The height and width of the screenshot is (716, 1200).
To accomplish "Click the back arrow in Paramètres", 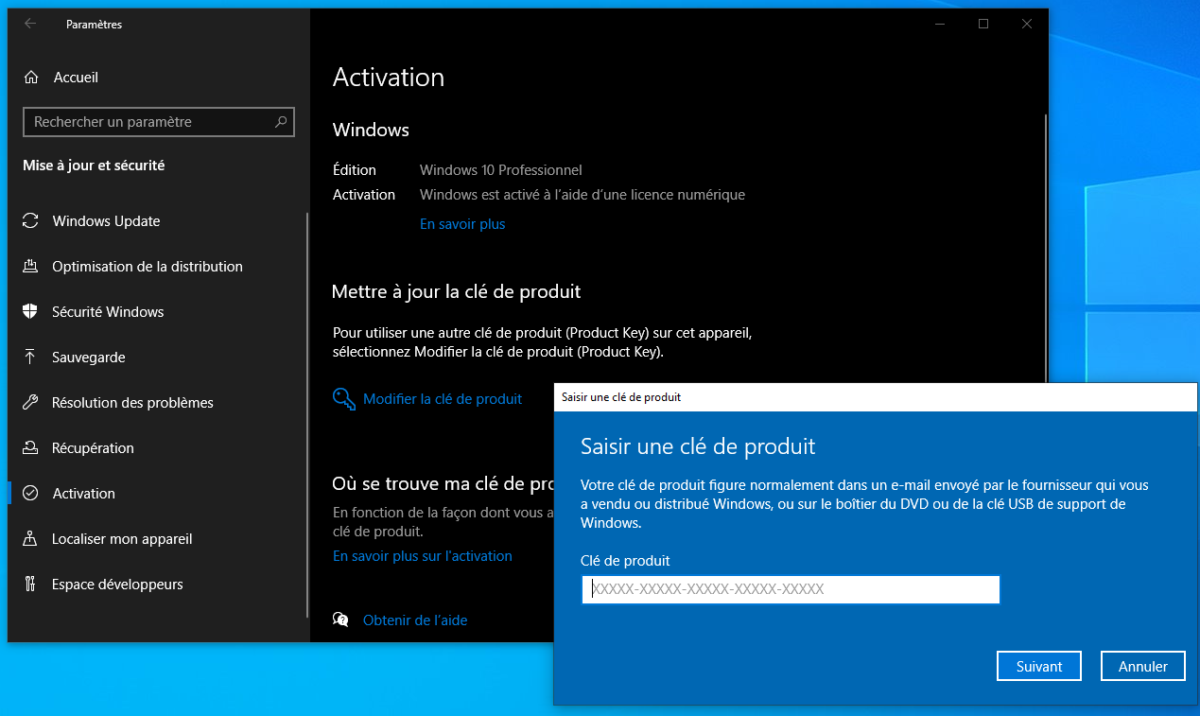I will [28, 23].
